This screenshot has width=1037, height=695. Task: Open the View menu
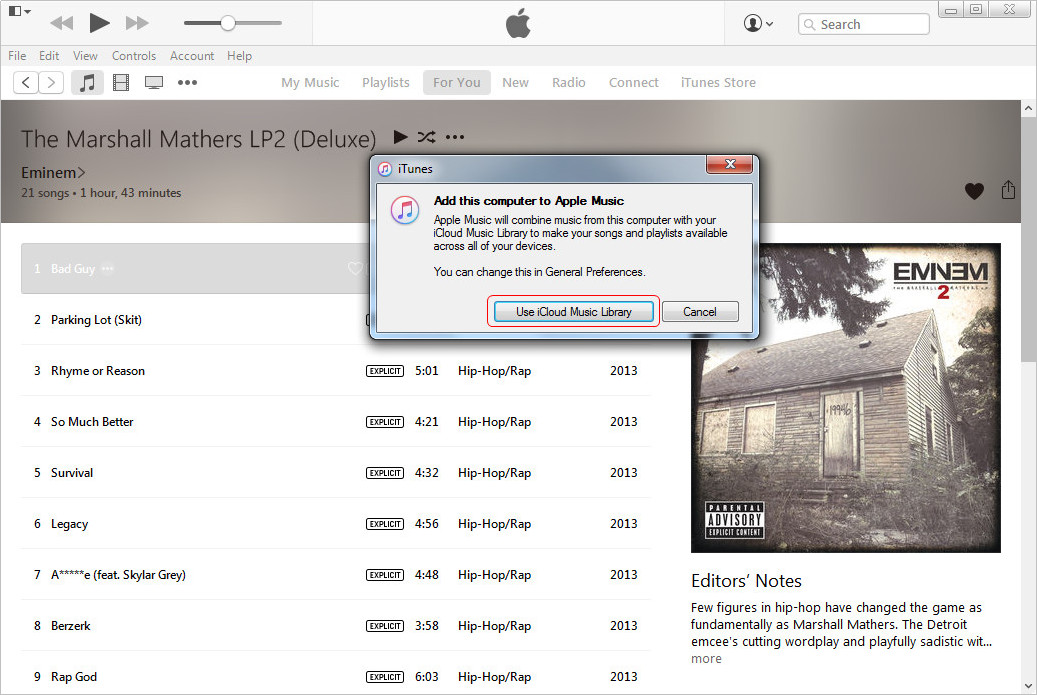(85, 56)
